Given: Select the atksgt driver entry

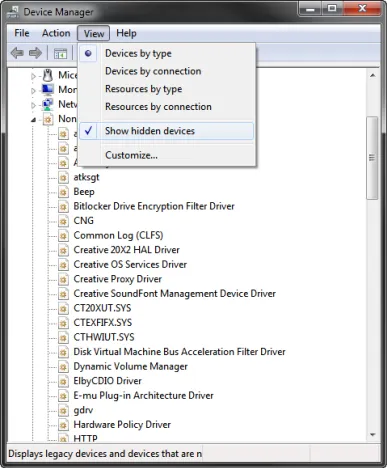Looking at the screenshot, I should (x=86, y=177).
